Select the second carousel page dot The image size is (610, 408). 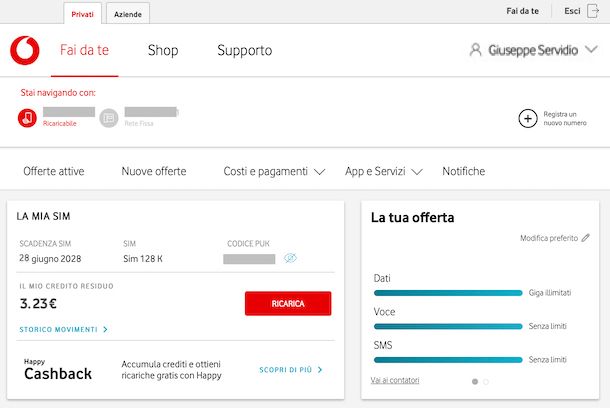pyautogui.click(x=486, y=382)
